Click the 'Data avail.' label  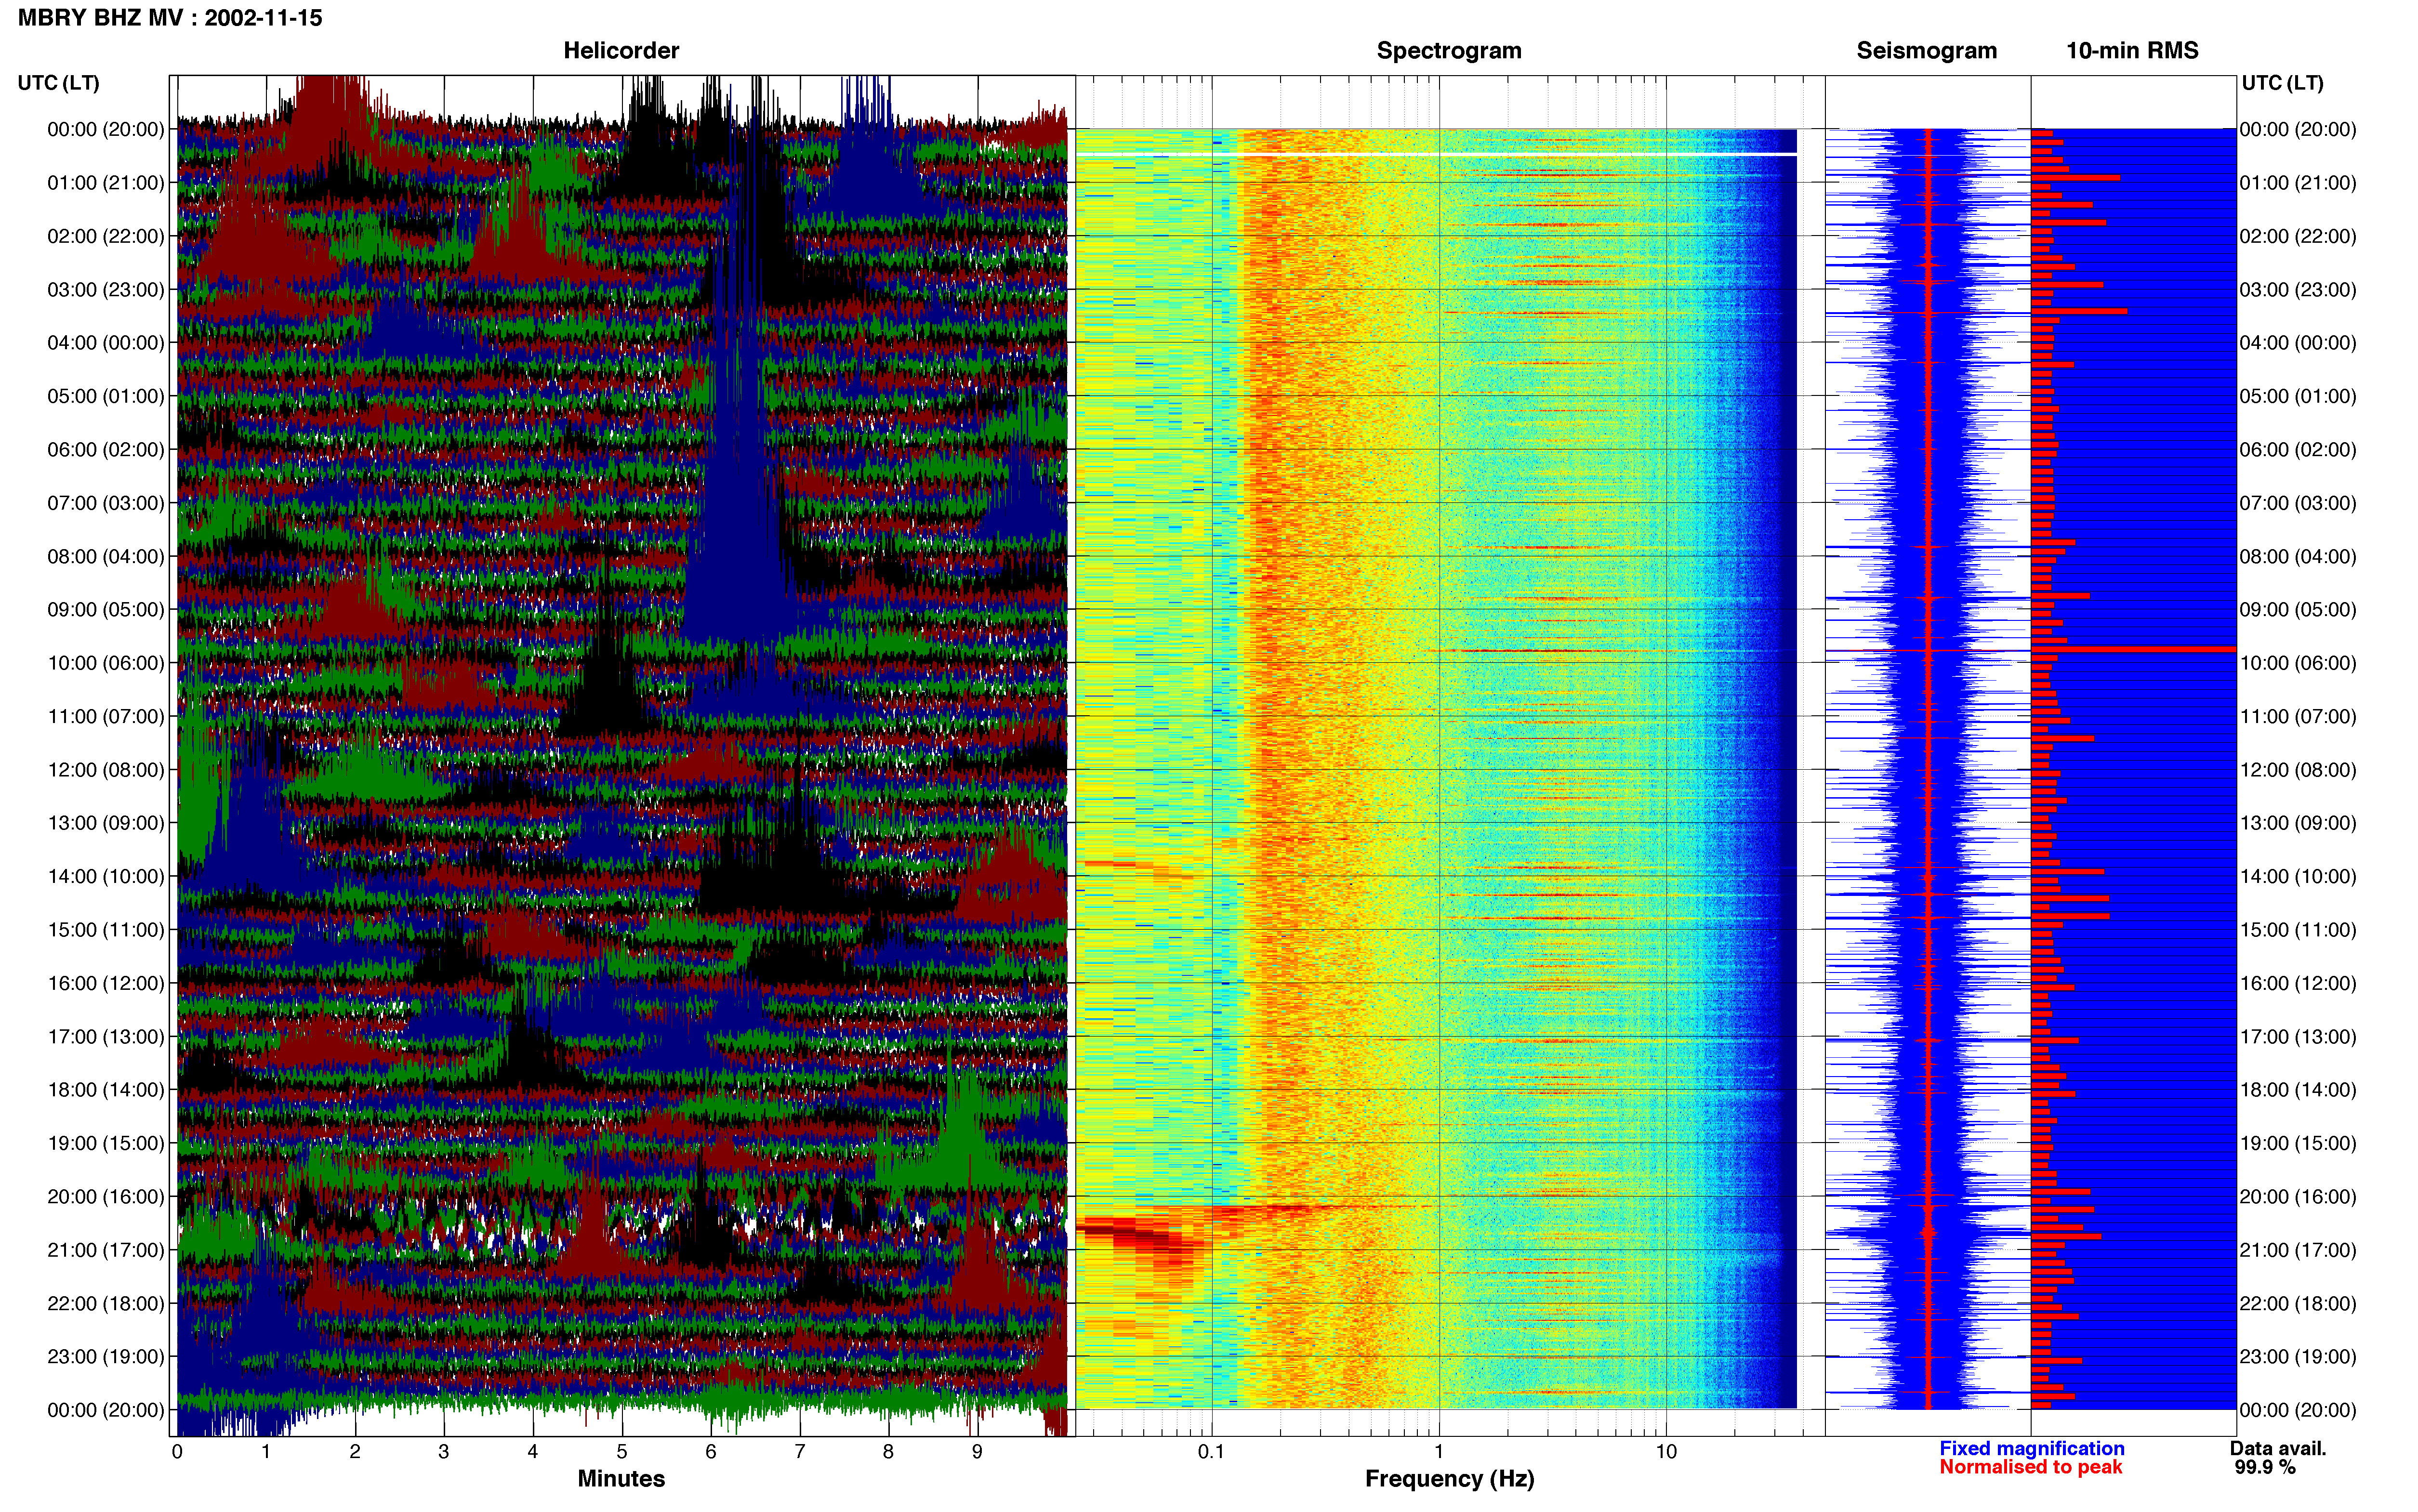click(x=2278, y=1448)
